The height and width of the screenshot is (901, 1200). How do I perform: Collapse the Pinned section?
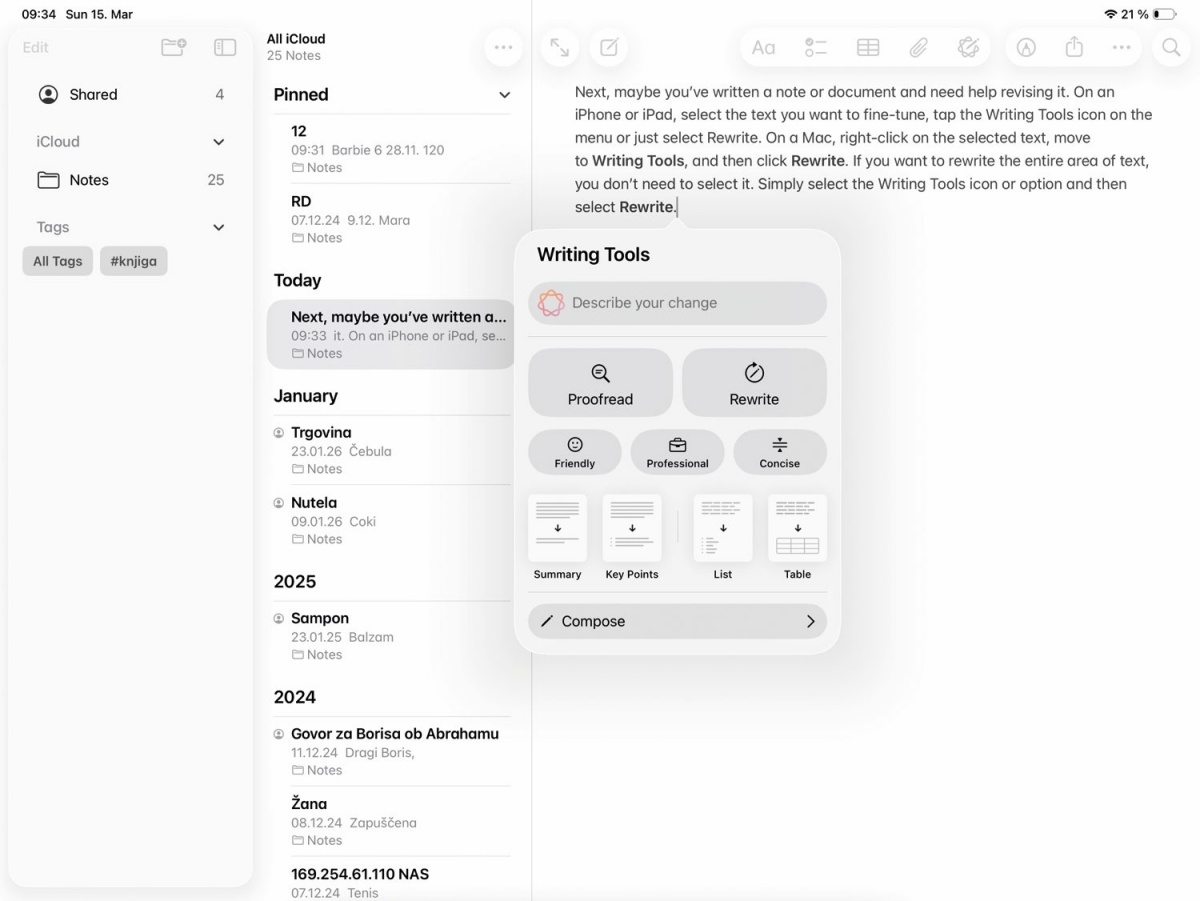pos(504,95)
